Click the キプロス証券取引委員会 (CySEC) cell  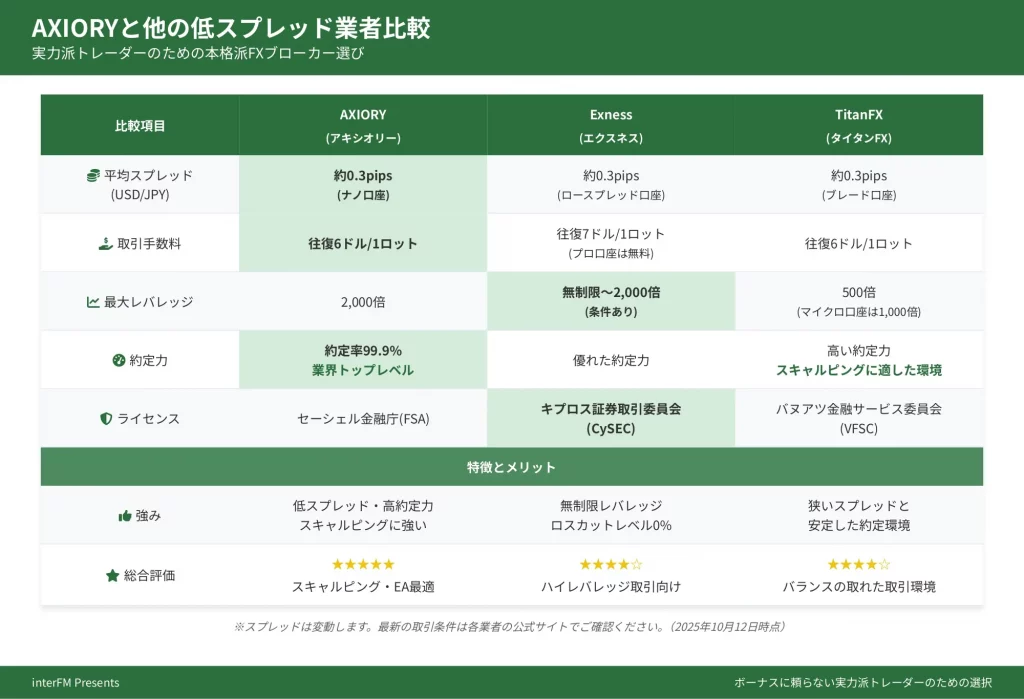610,418
